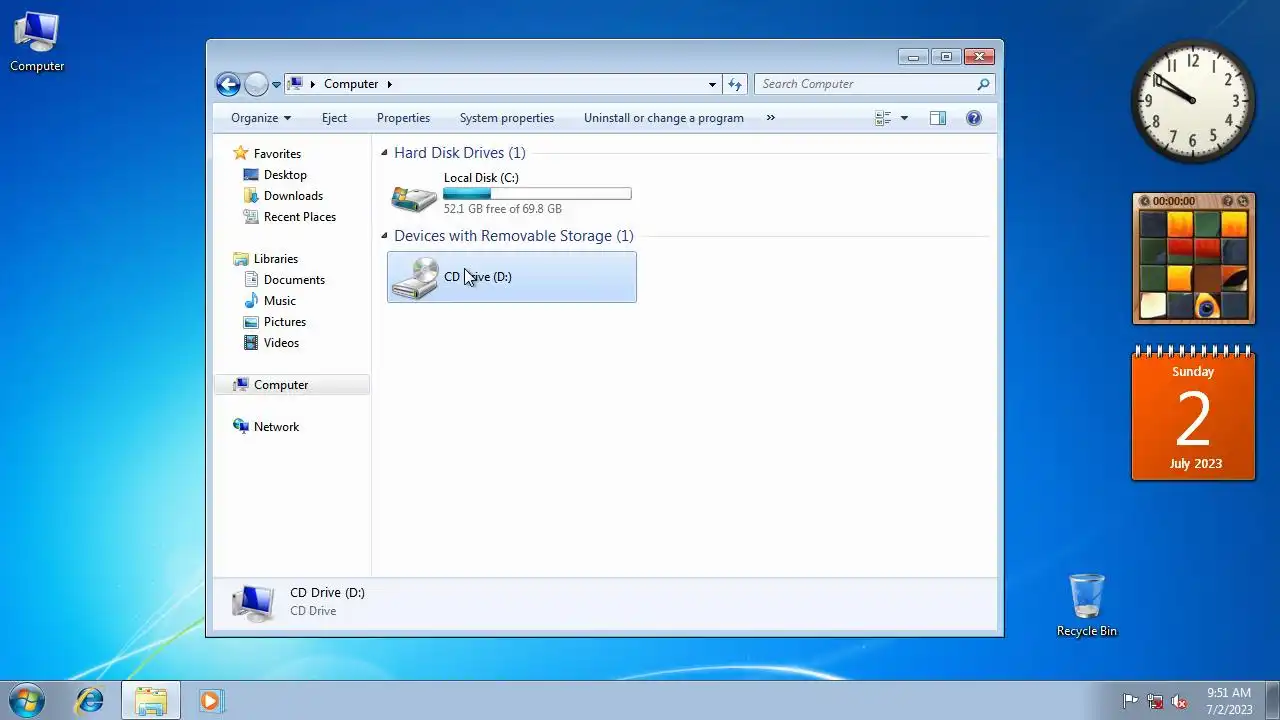The width and height of the screenshot is (1280, 720).
Task: Open the Organize menu
Action: click(x=260, y=118)
